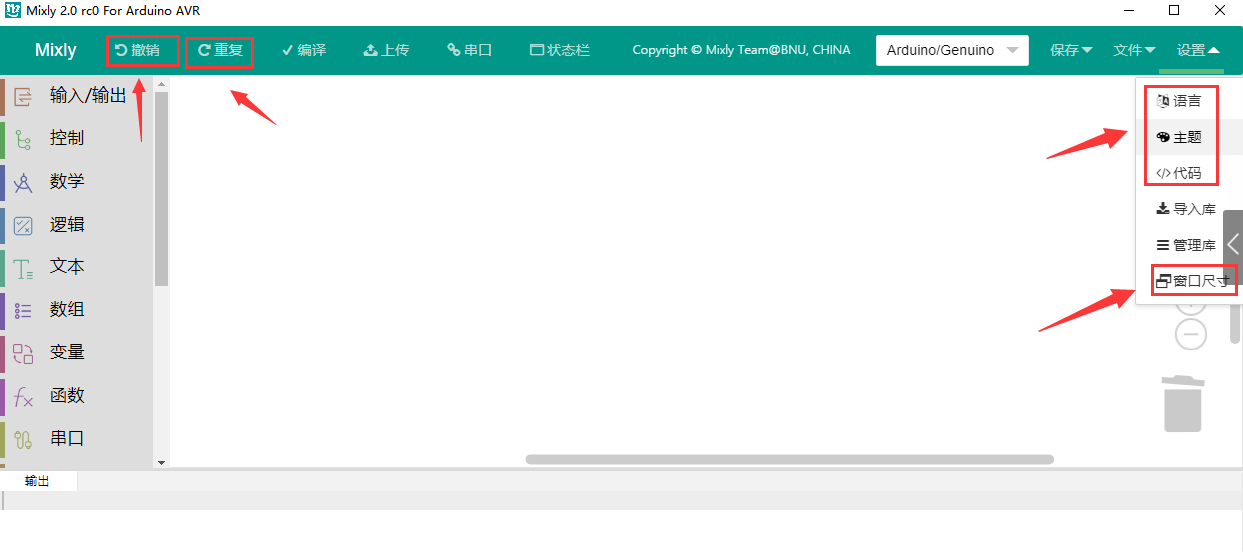Click the trash can icon on workspace
The height and width of the screenshot is (552, 1243).
1182,403
